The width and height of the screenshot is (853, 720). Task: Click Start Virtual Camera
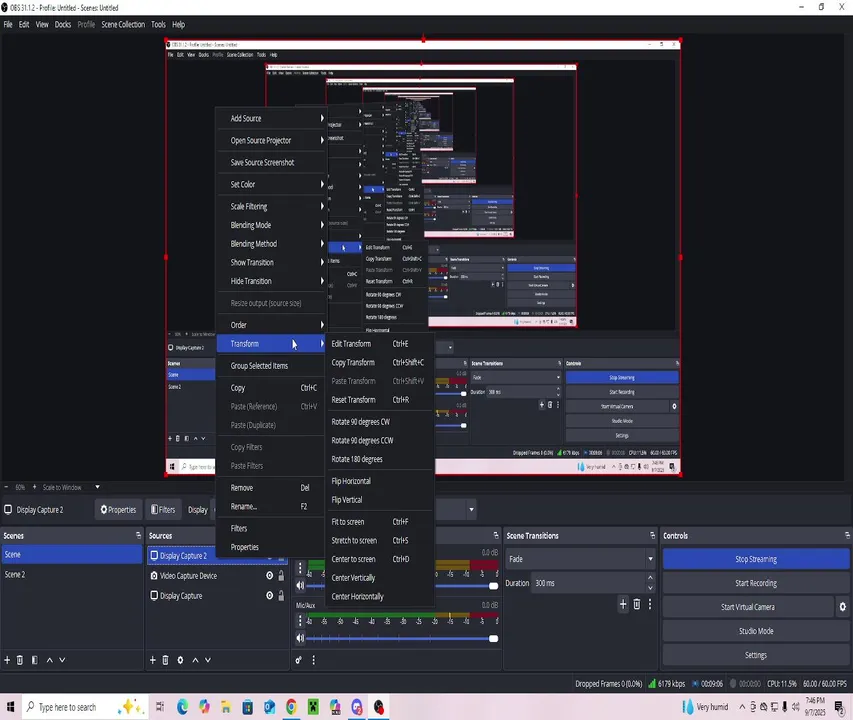click(x=748, y=607)
